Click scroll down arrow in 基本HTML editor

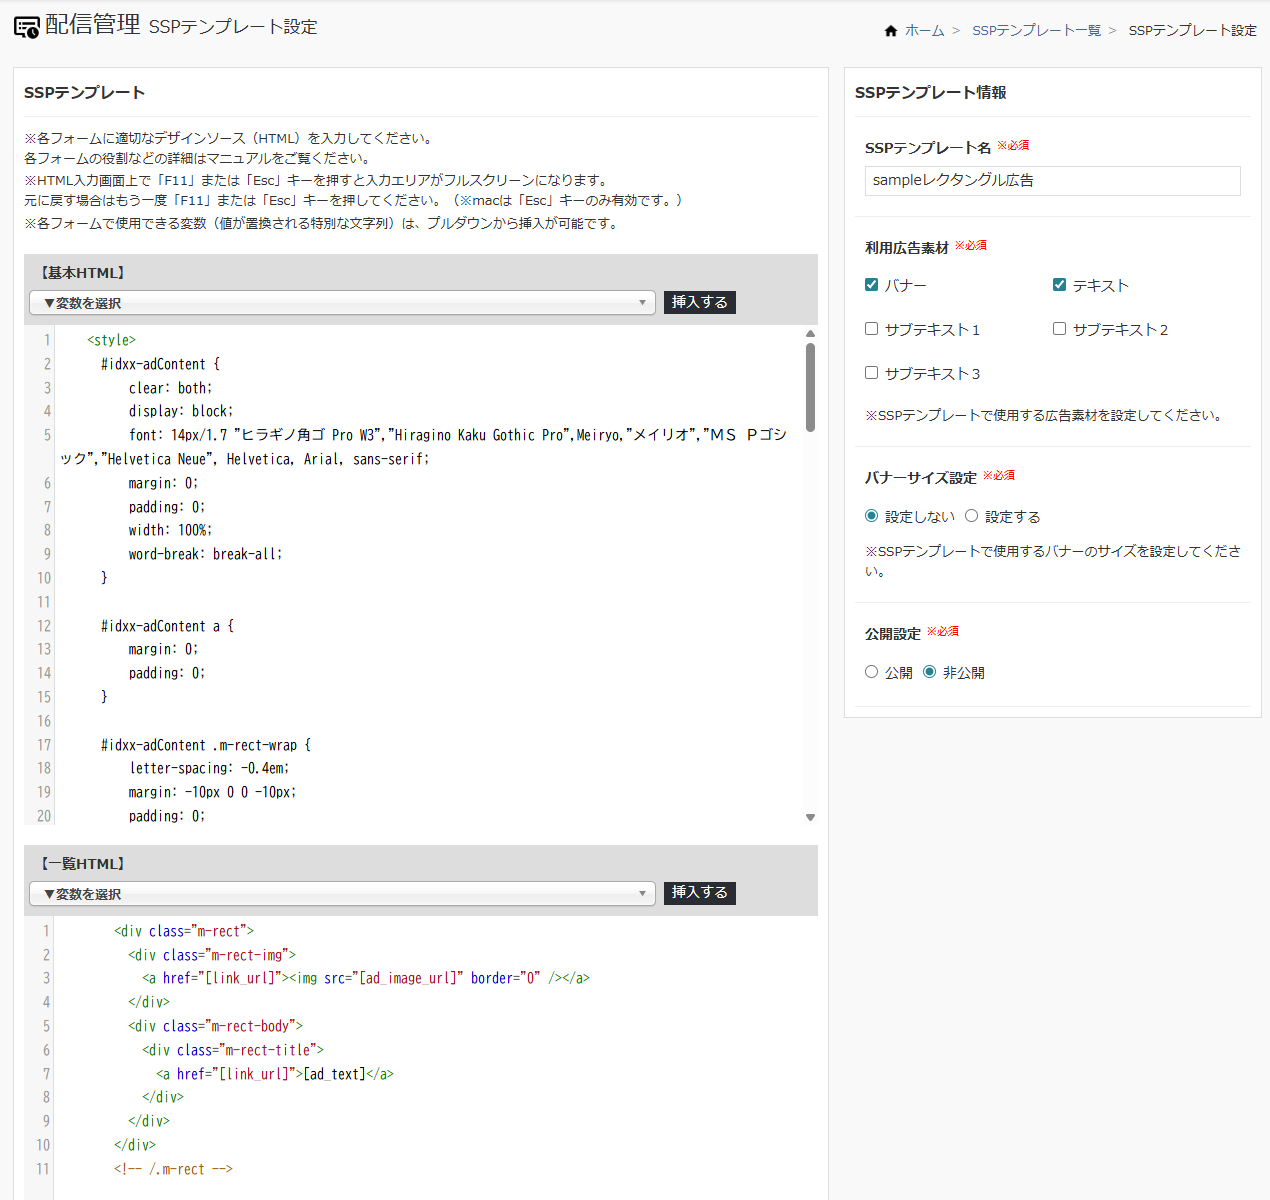pos(810,817)
